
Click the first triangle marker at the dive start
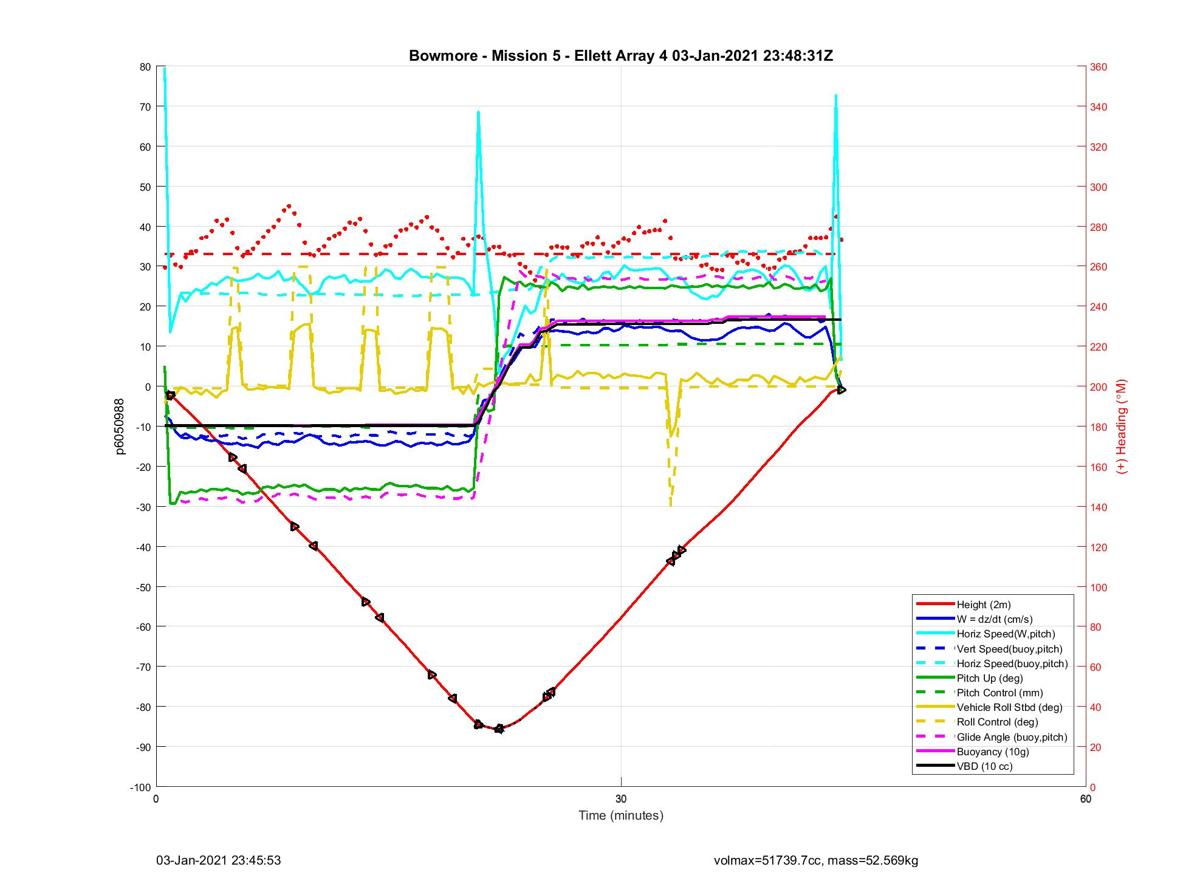click(171, 396)
